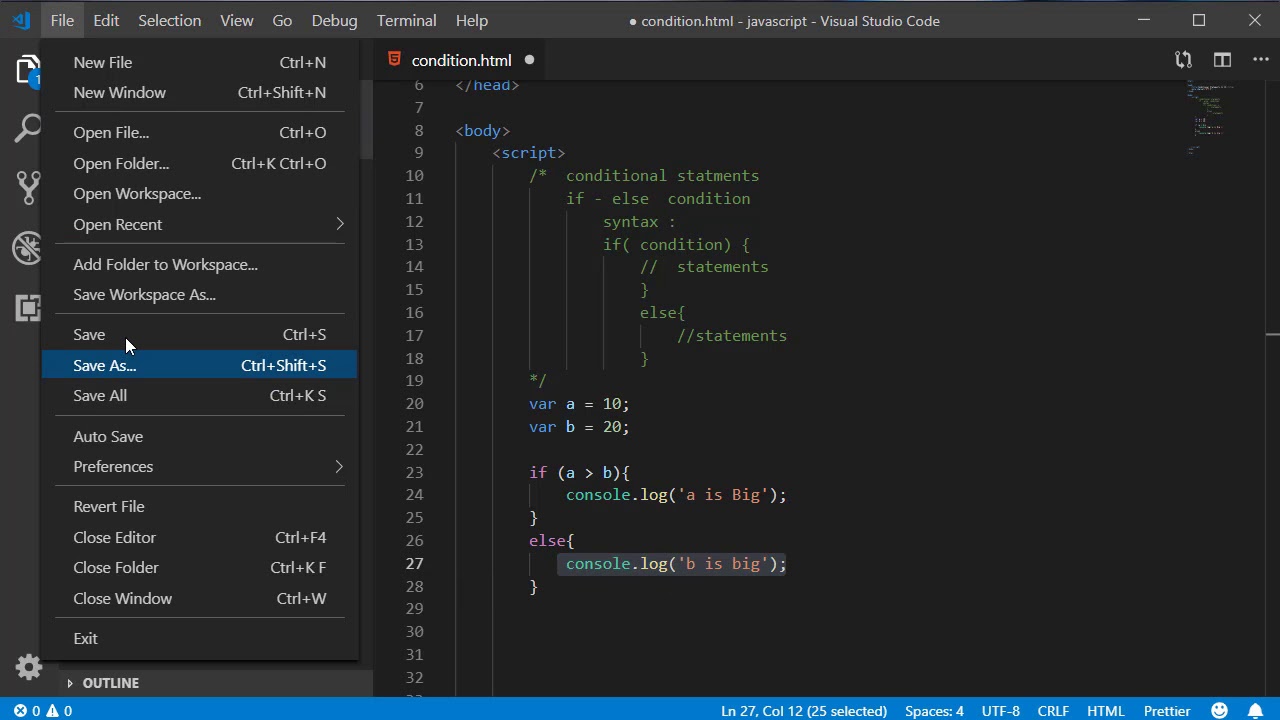Click the code minimap preview

[1210, 118]
